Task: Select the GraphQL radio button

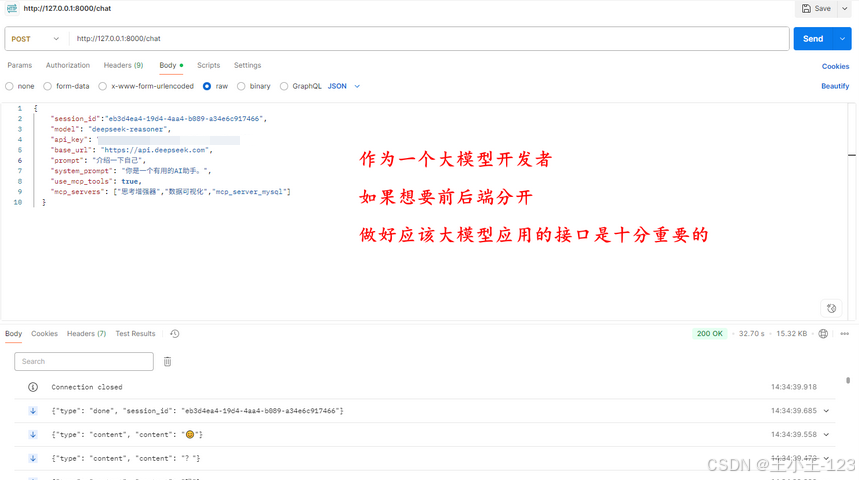Action: pyautogui.click(x=284, y=86)
